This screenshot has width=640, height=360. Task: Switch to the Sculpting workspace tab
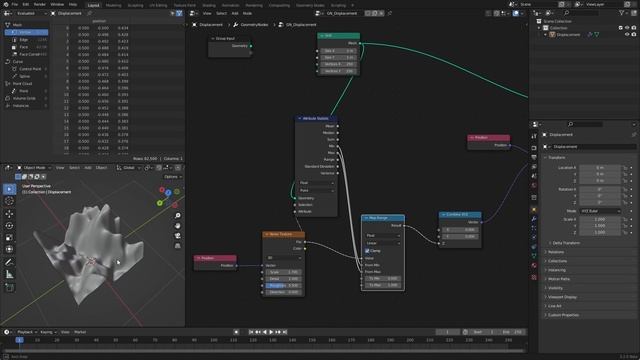click(x=136, y=5)
